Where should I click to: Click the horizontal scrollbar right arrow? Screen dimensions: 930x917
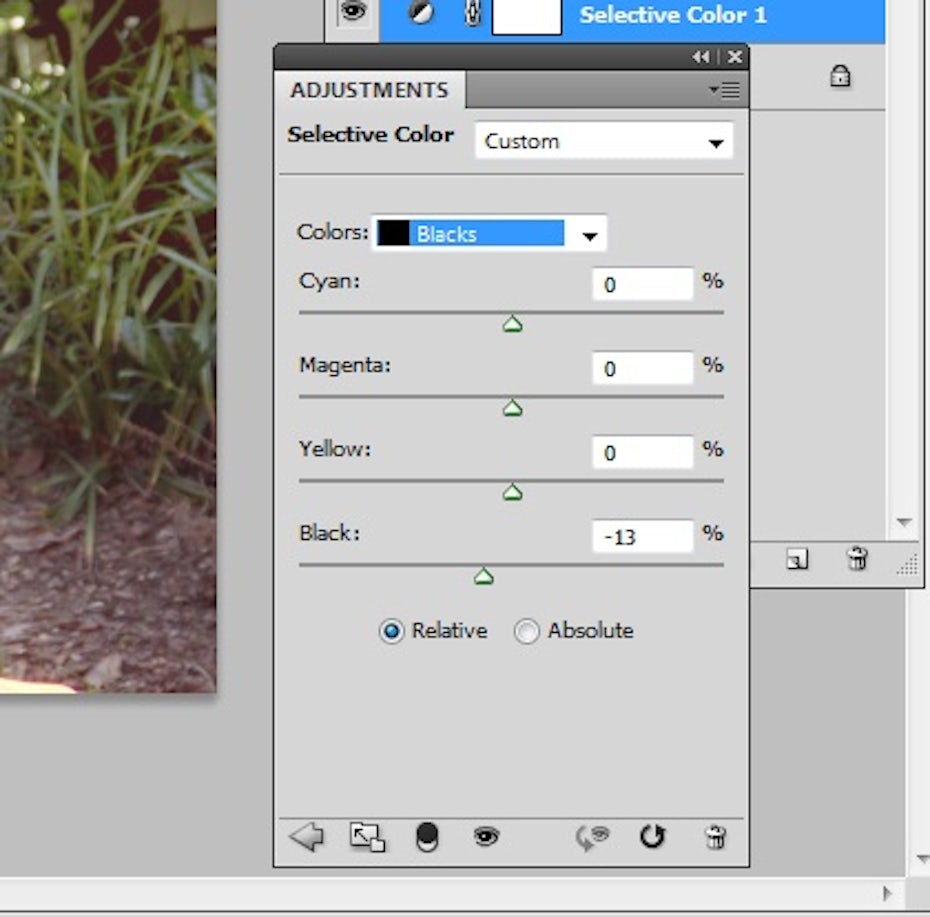click(x=887, y=893)
